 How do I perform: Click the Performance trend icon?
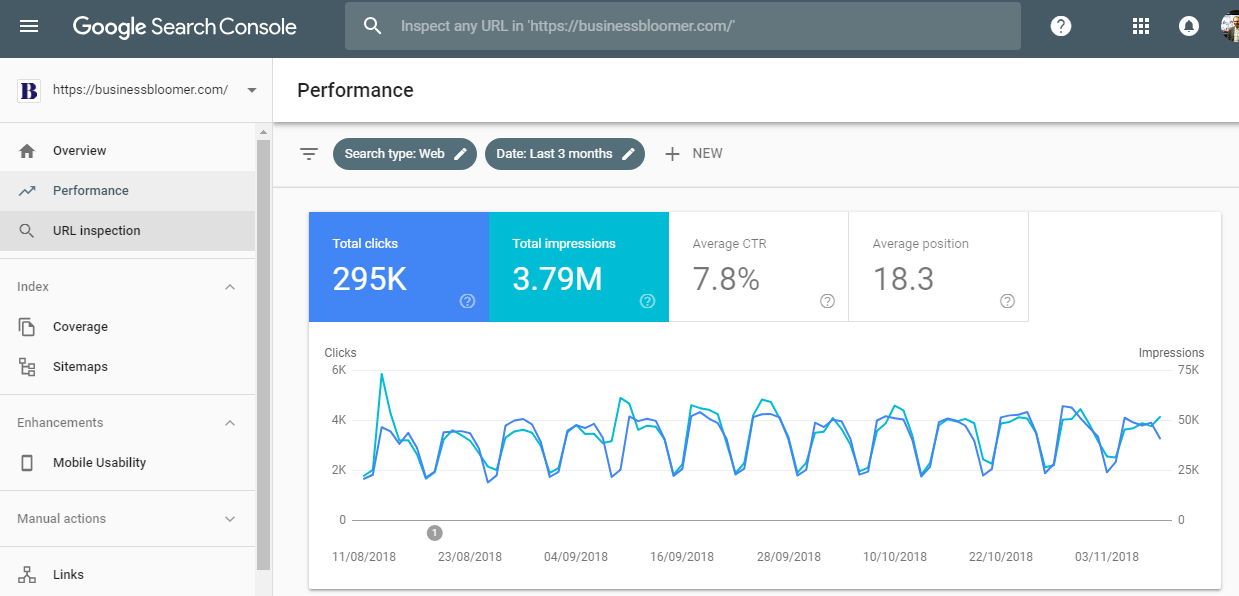(x=27, y=191)
